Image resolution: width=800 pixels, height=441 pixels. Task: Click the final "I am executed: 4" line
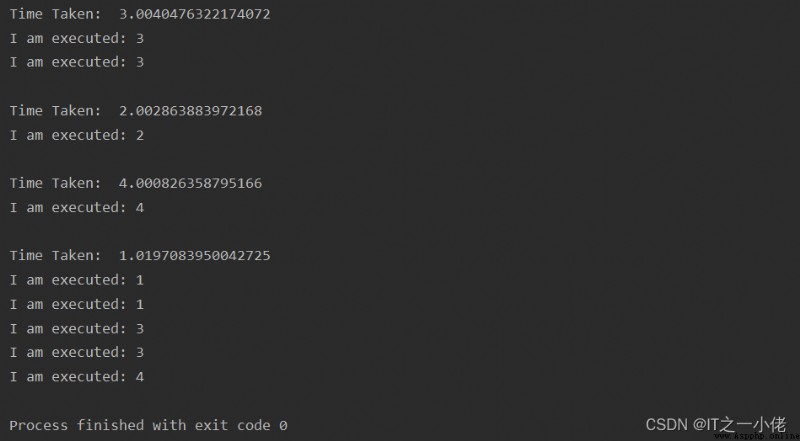tap(77, 377)
